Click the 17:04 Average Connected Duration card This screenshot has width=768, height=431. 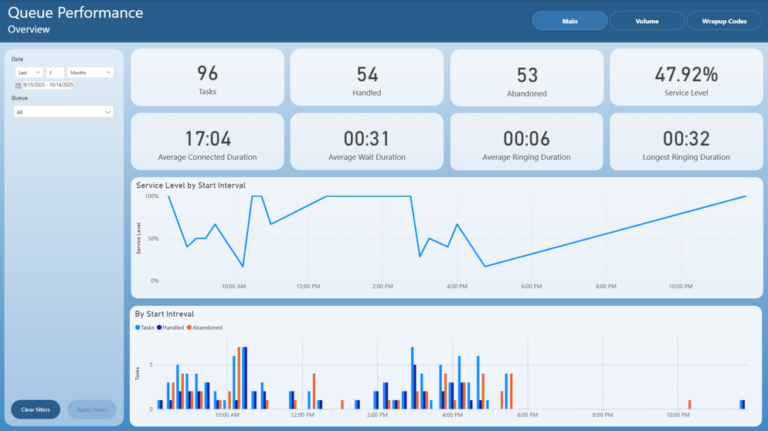point(207,142)
